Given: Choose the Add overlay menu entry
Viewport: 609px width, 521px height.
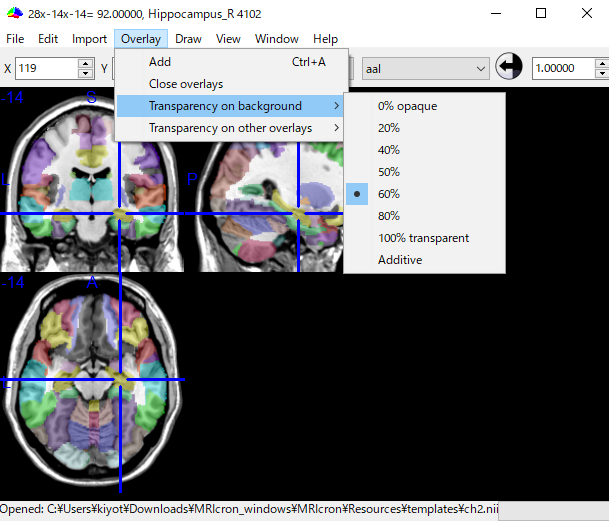Looking at the screenshot, I should [x=160, y=62].
